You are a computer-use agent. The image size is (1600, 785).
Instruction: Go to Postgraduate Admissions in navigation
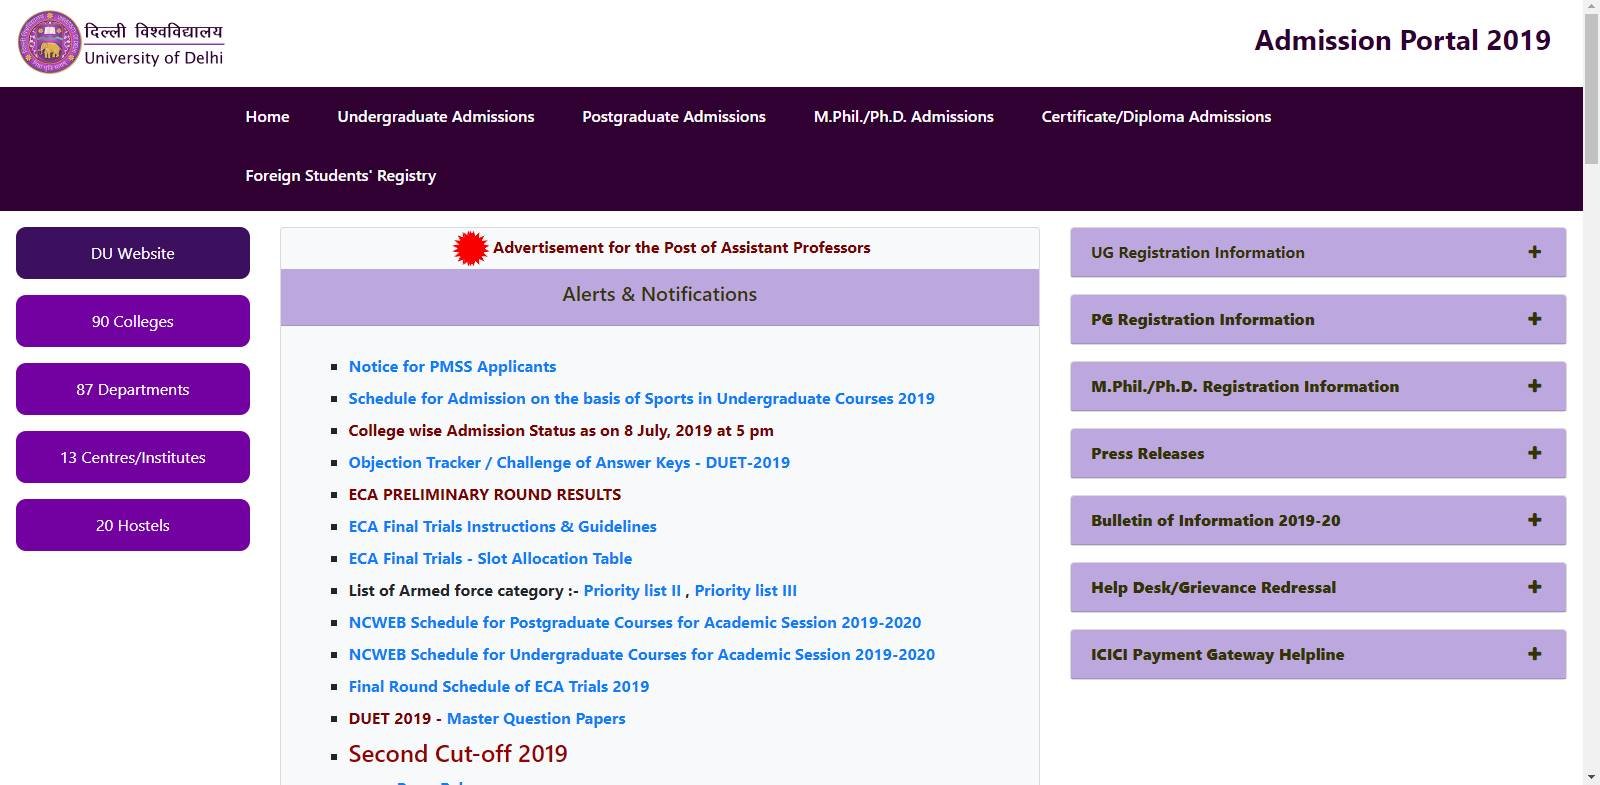pyautogui.click(x=674, y=117)
